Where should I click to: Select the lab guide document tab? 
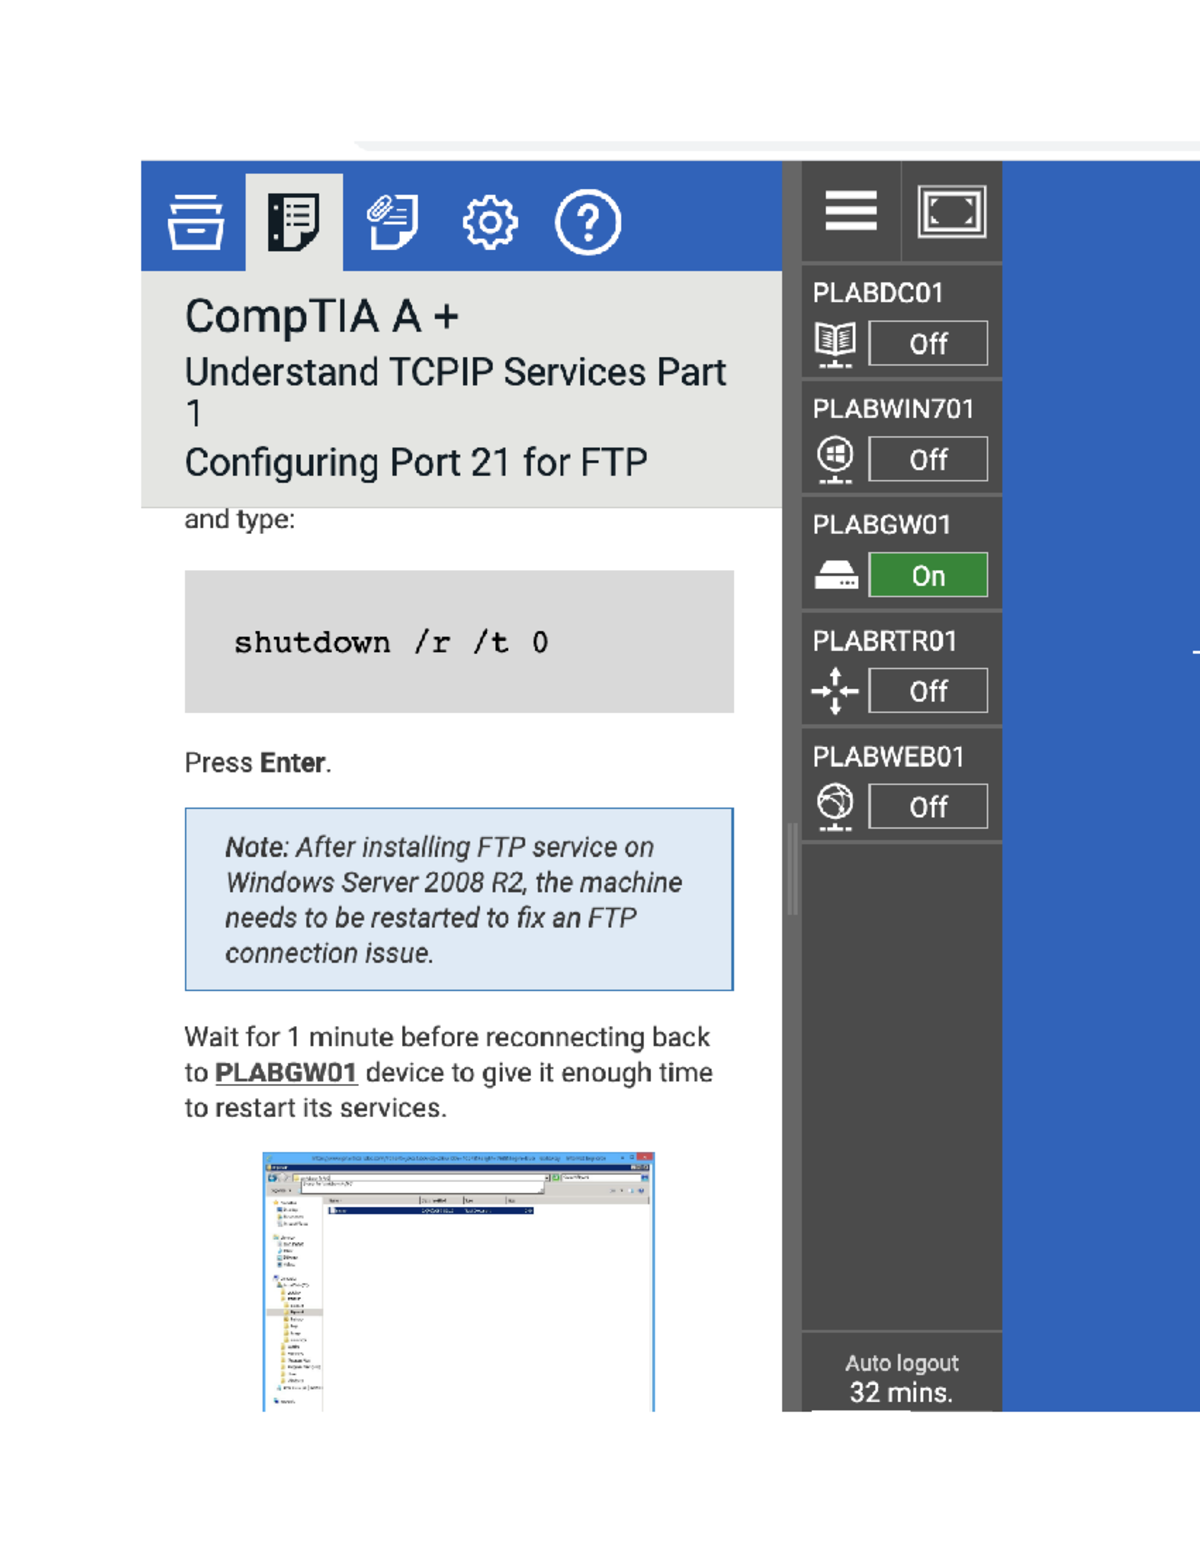(x=293, y=221)
